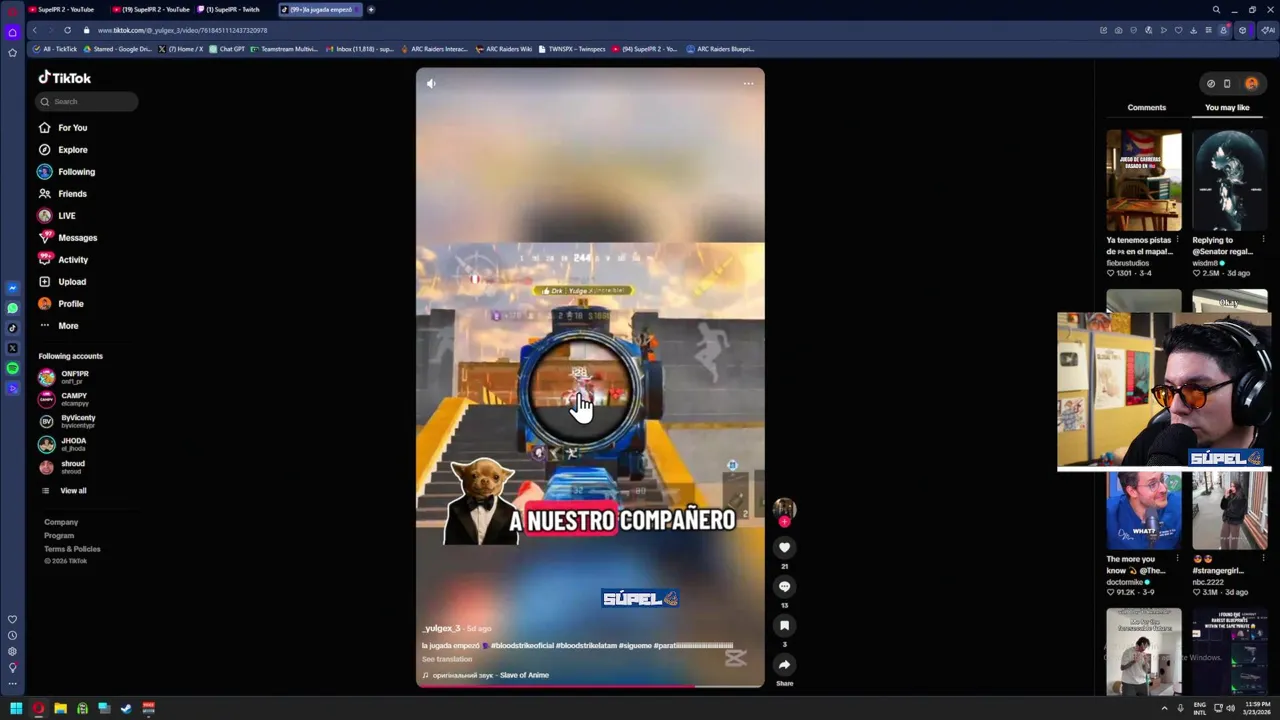Click coin icon beside phone icon

(x=1210, y=84)
